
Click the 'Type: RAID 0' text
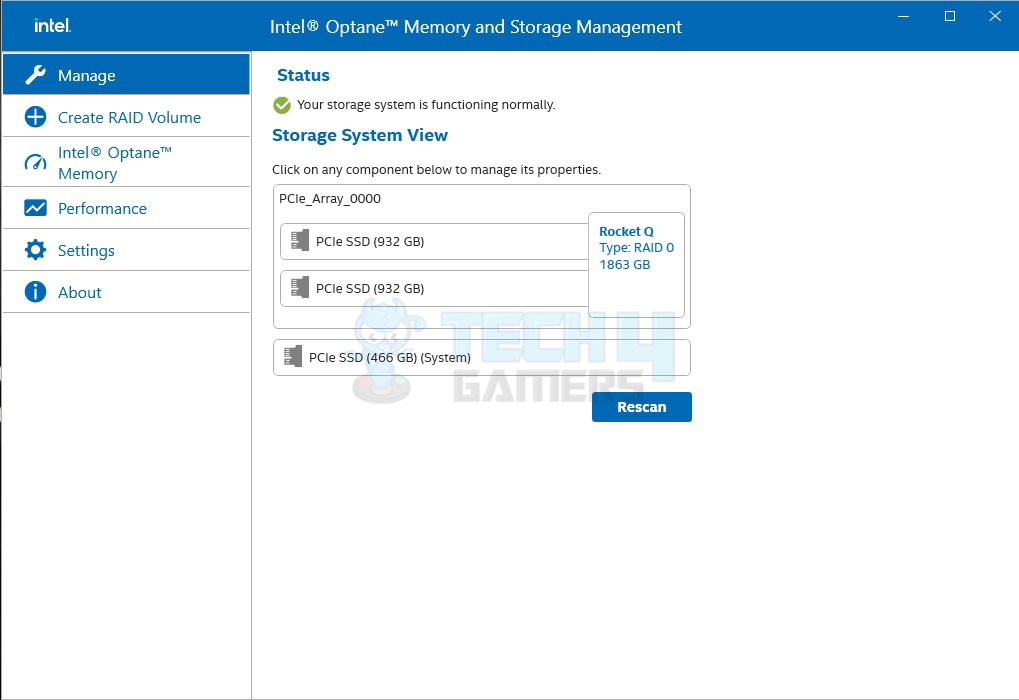(636, 248)
